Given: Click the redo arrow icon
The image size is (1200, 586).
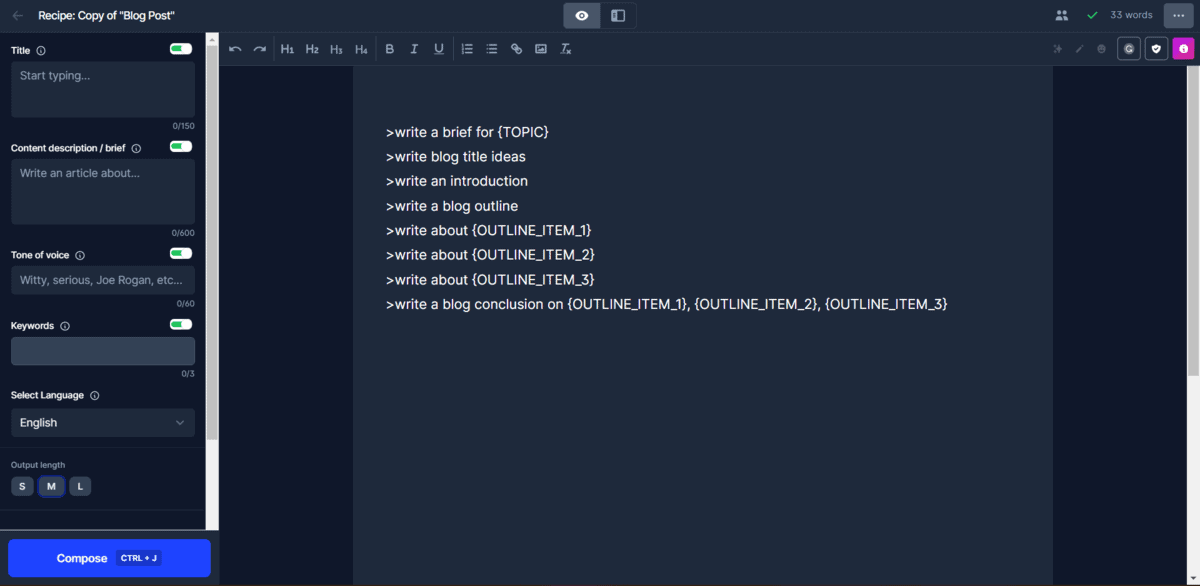Looking at the screenshot, I should pos(260,49).
